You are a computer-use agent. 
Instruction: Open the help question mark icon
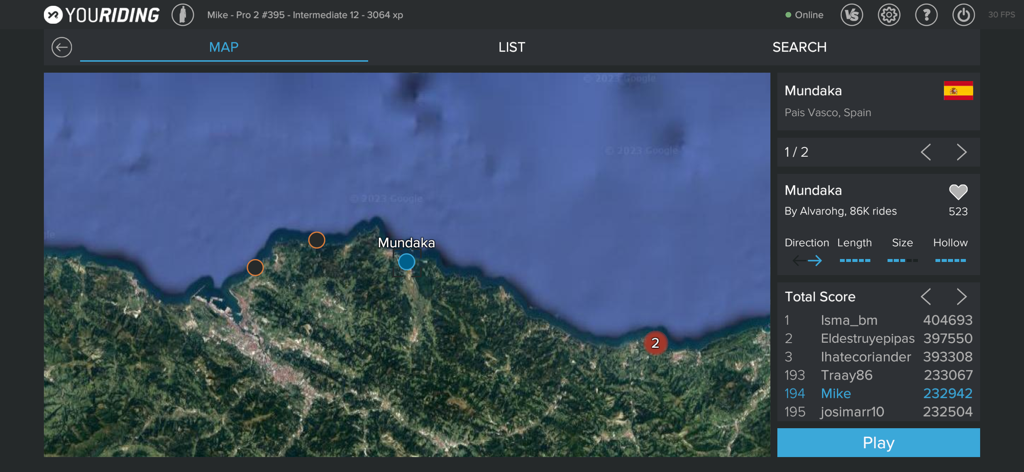tap(926, 14)
